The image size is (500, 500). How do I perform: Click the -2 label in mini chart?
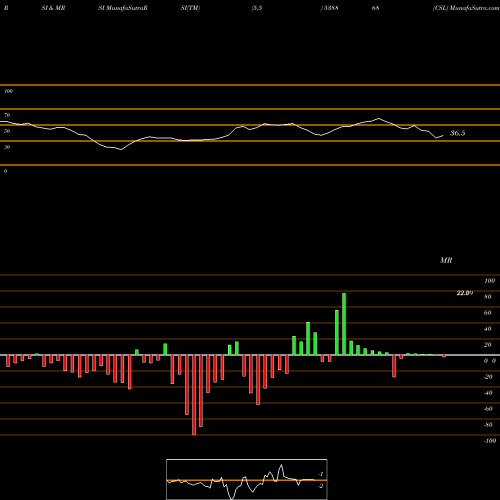321,486
